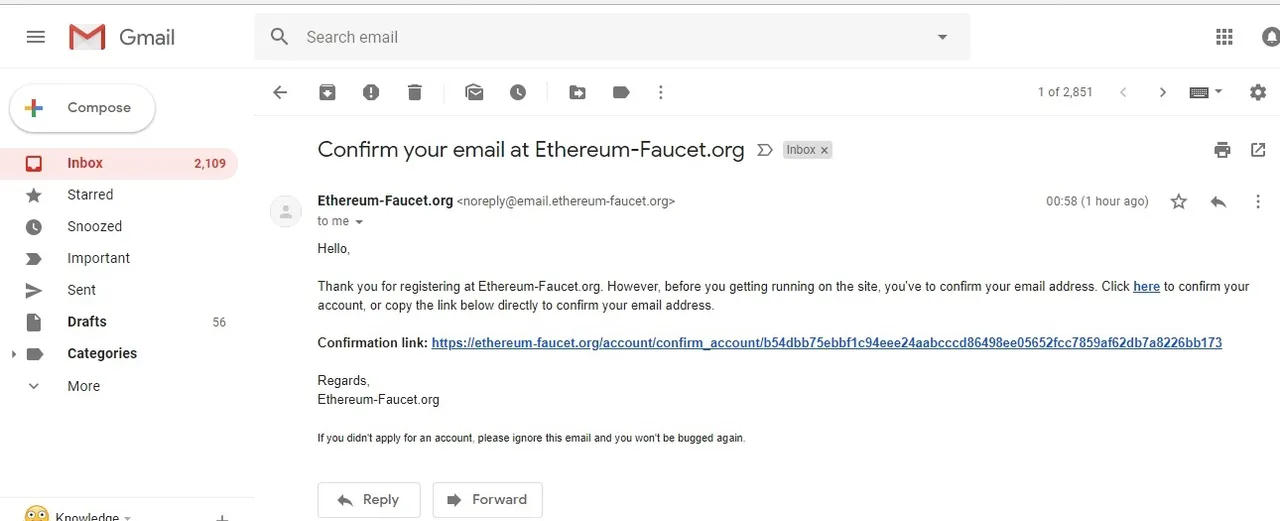Open the "here" confirmation link

[1146, 286]
